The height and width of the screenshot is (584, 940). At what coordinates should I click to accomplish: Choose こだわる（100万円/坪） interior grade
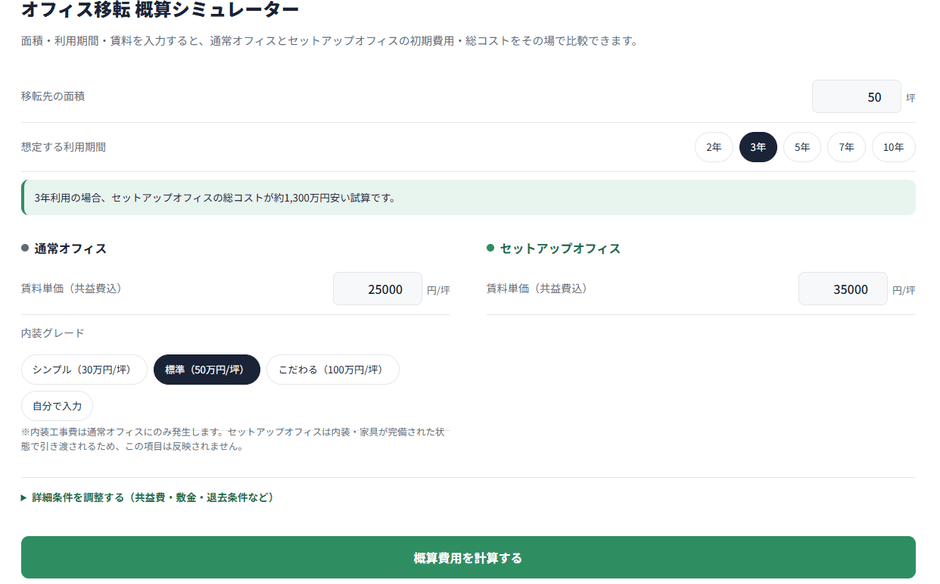[x=333, y=369]
